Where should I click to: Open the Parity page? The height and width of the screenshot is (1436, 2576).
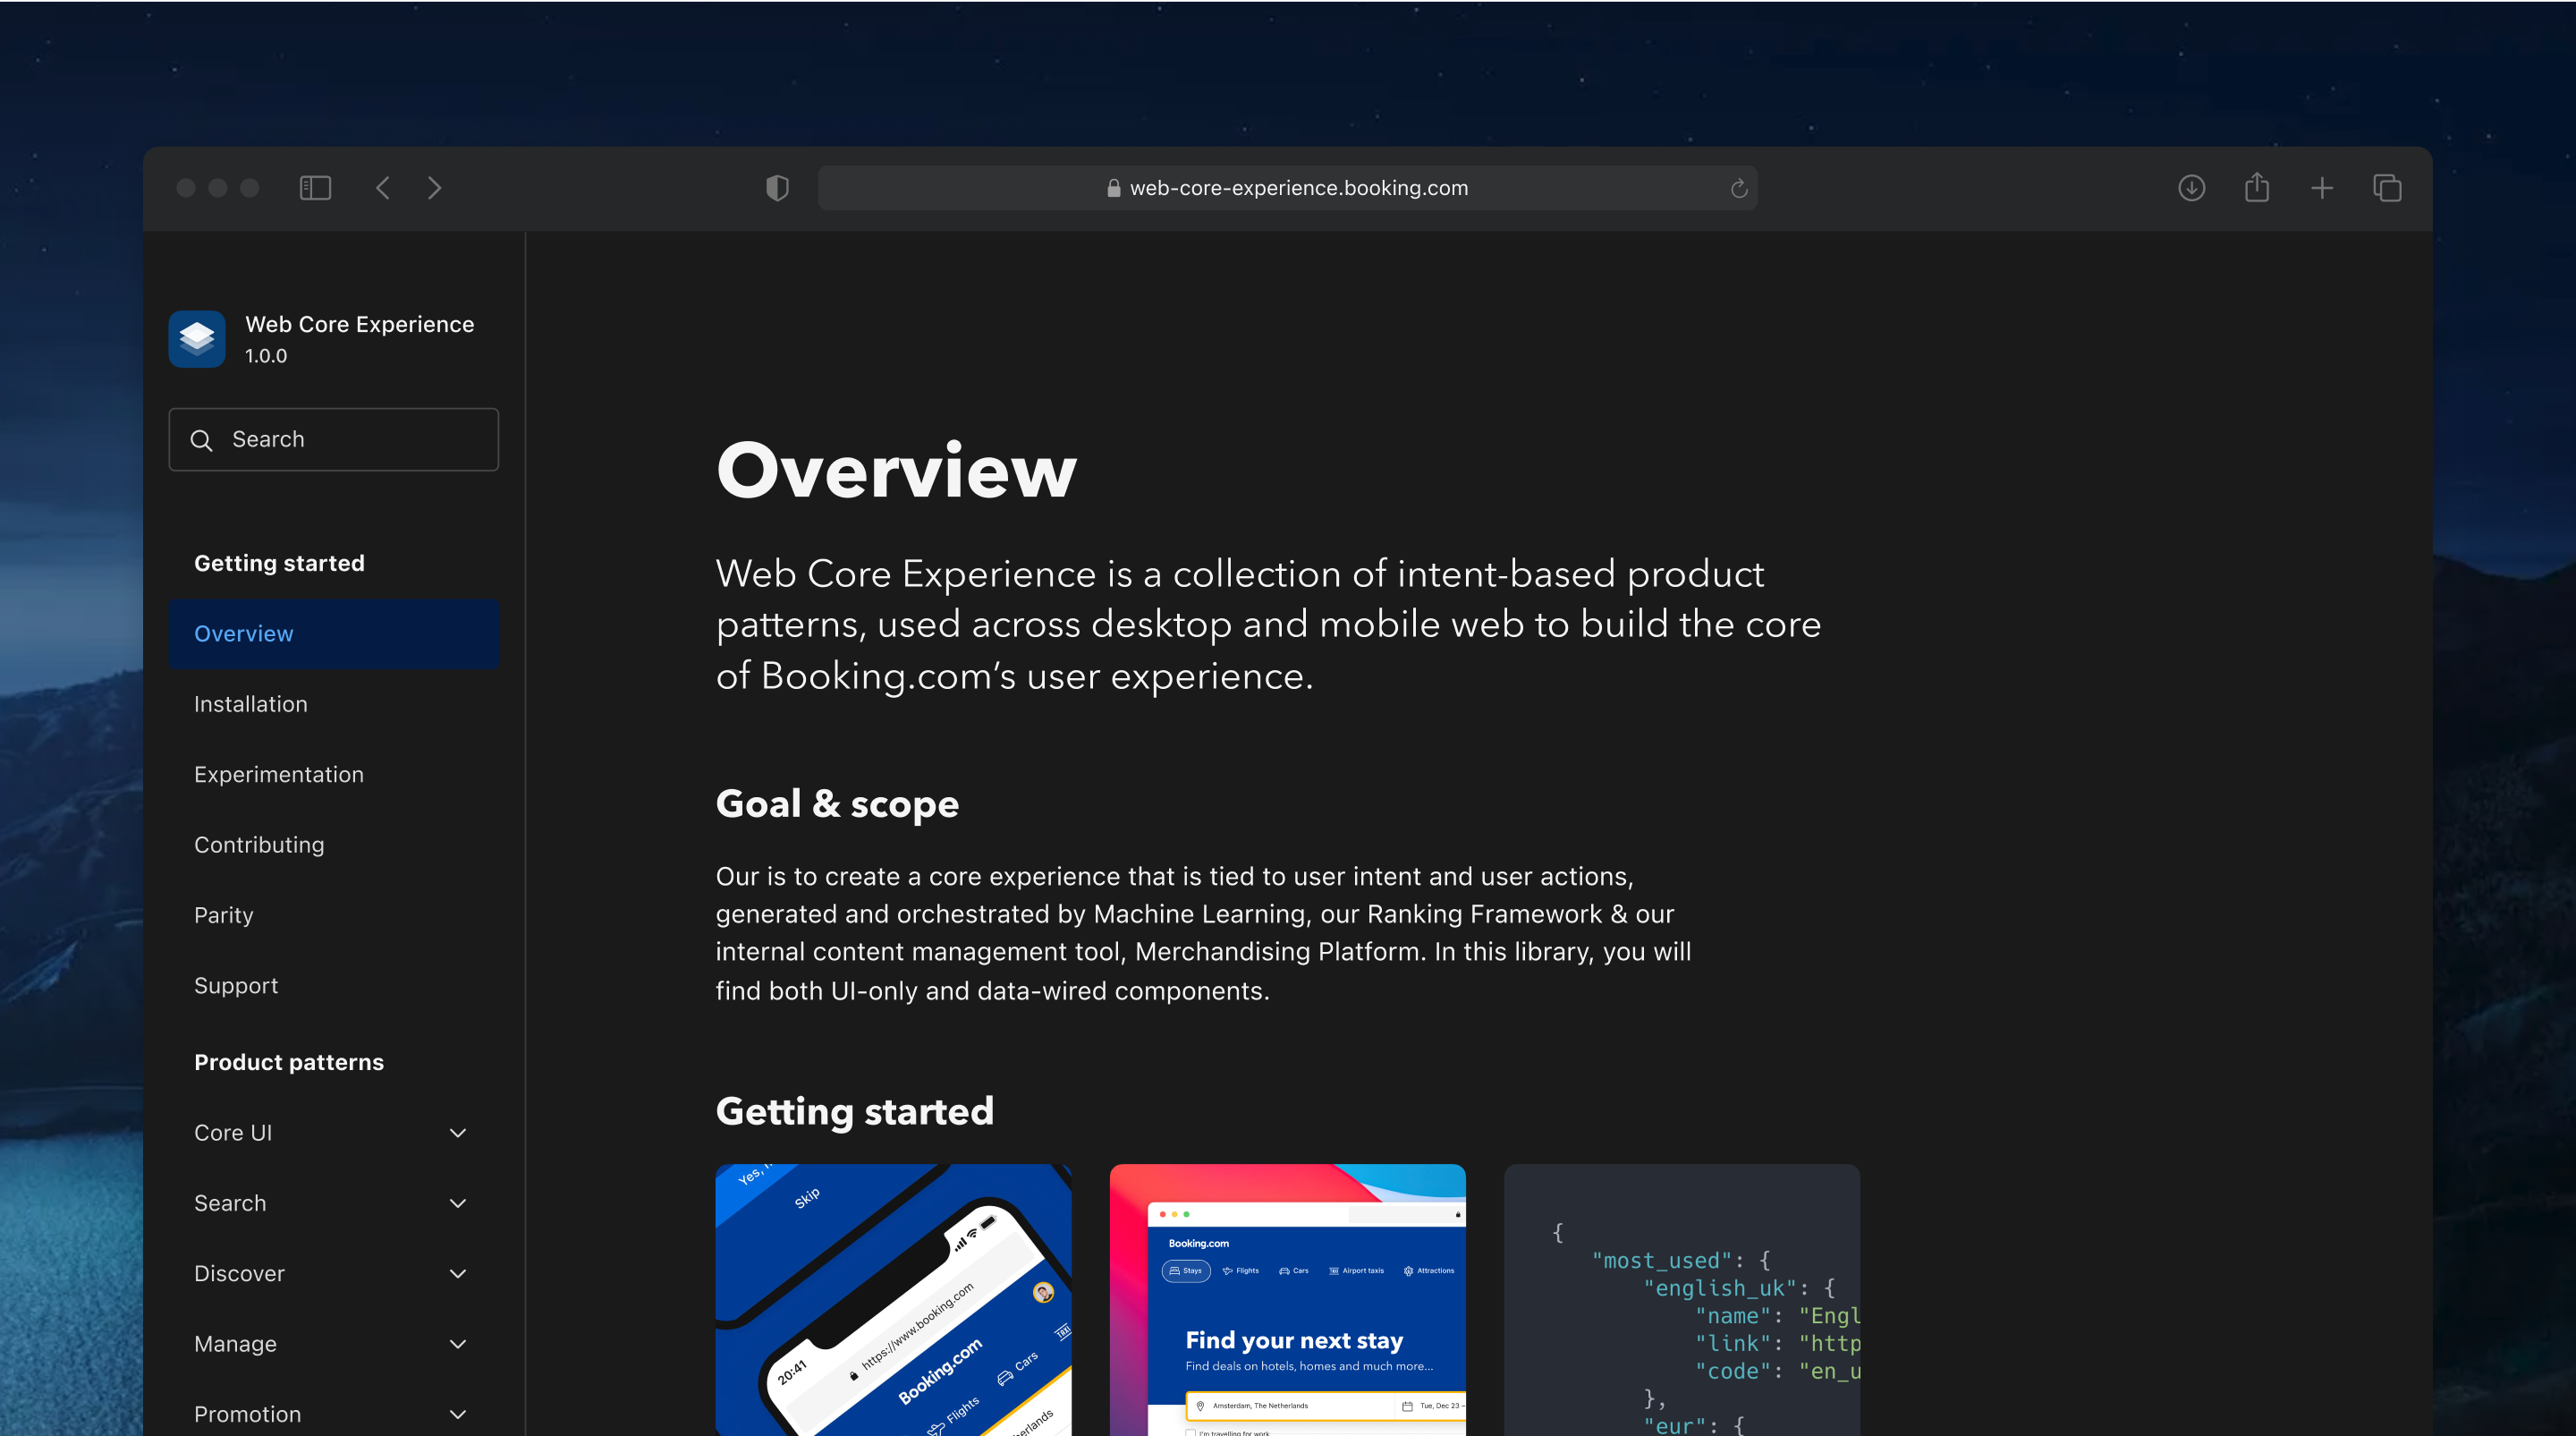click(x=224, y=915)
